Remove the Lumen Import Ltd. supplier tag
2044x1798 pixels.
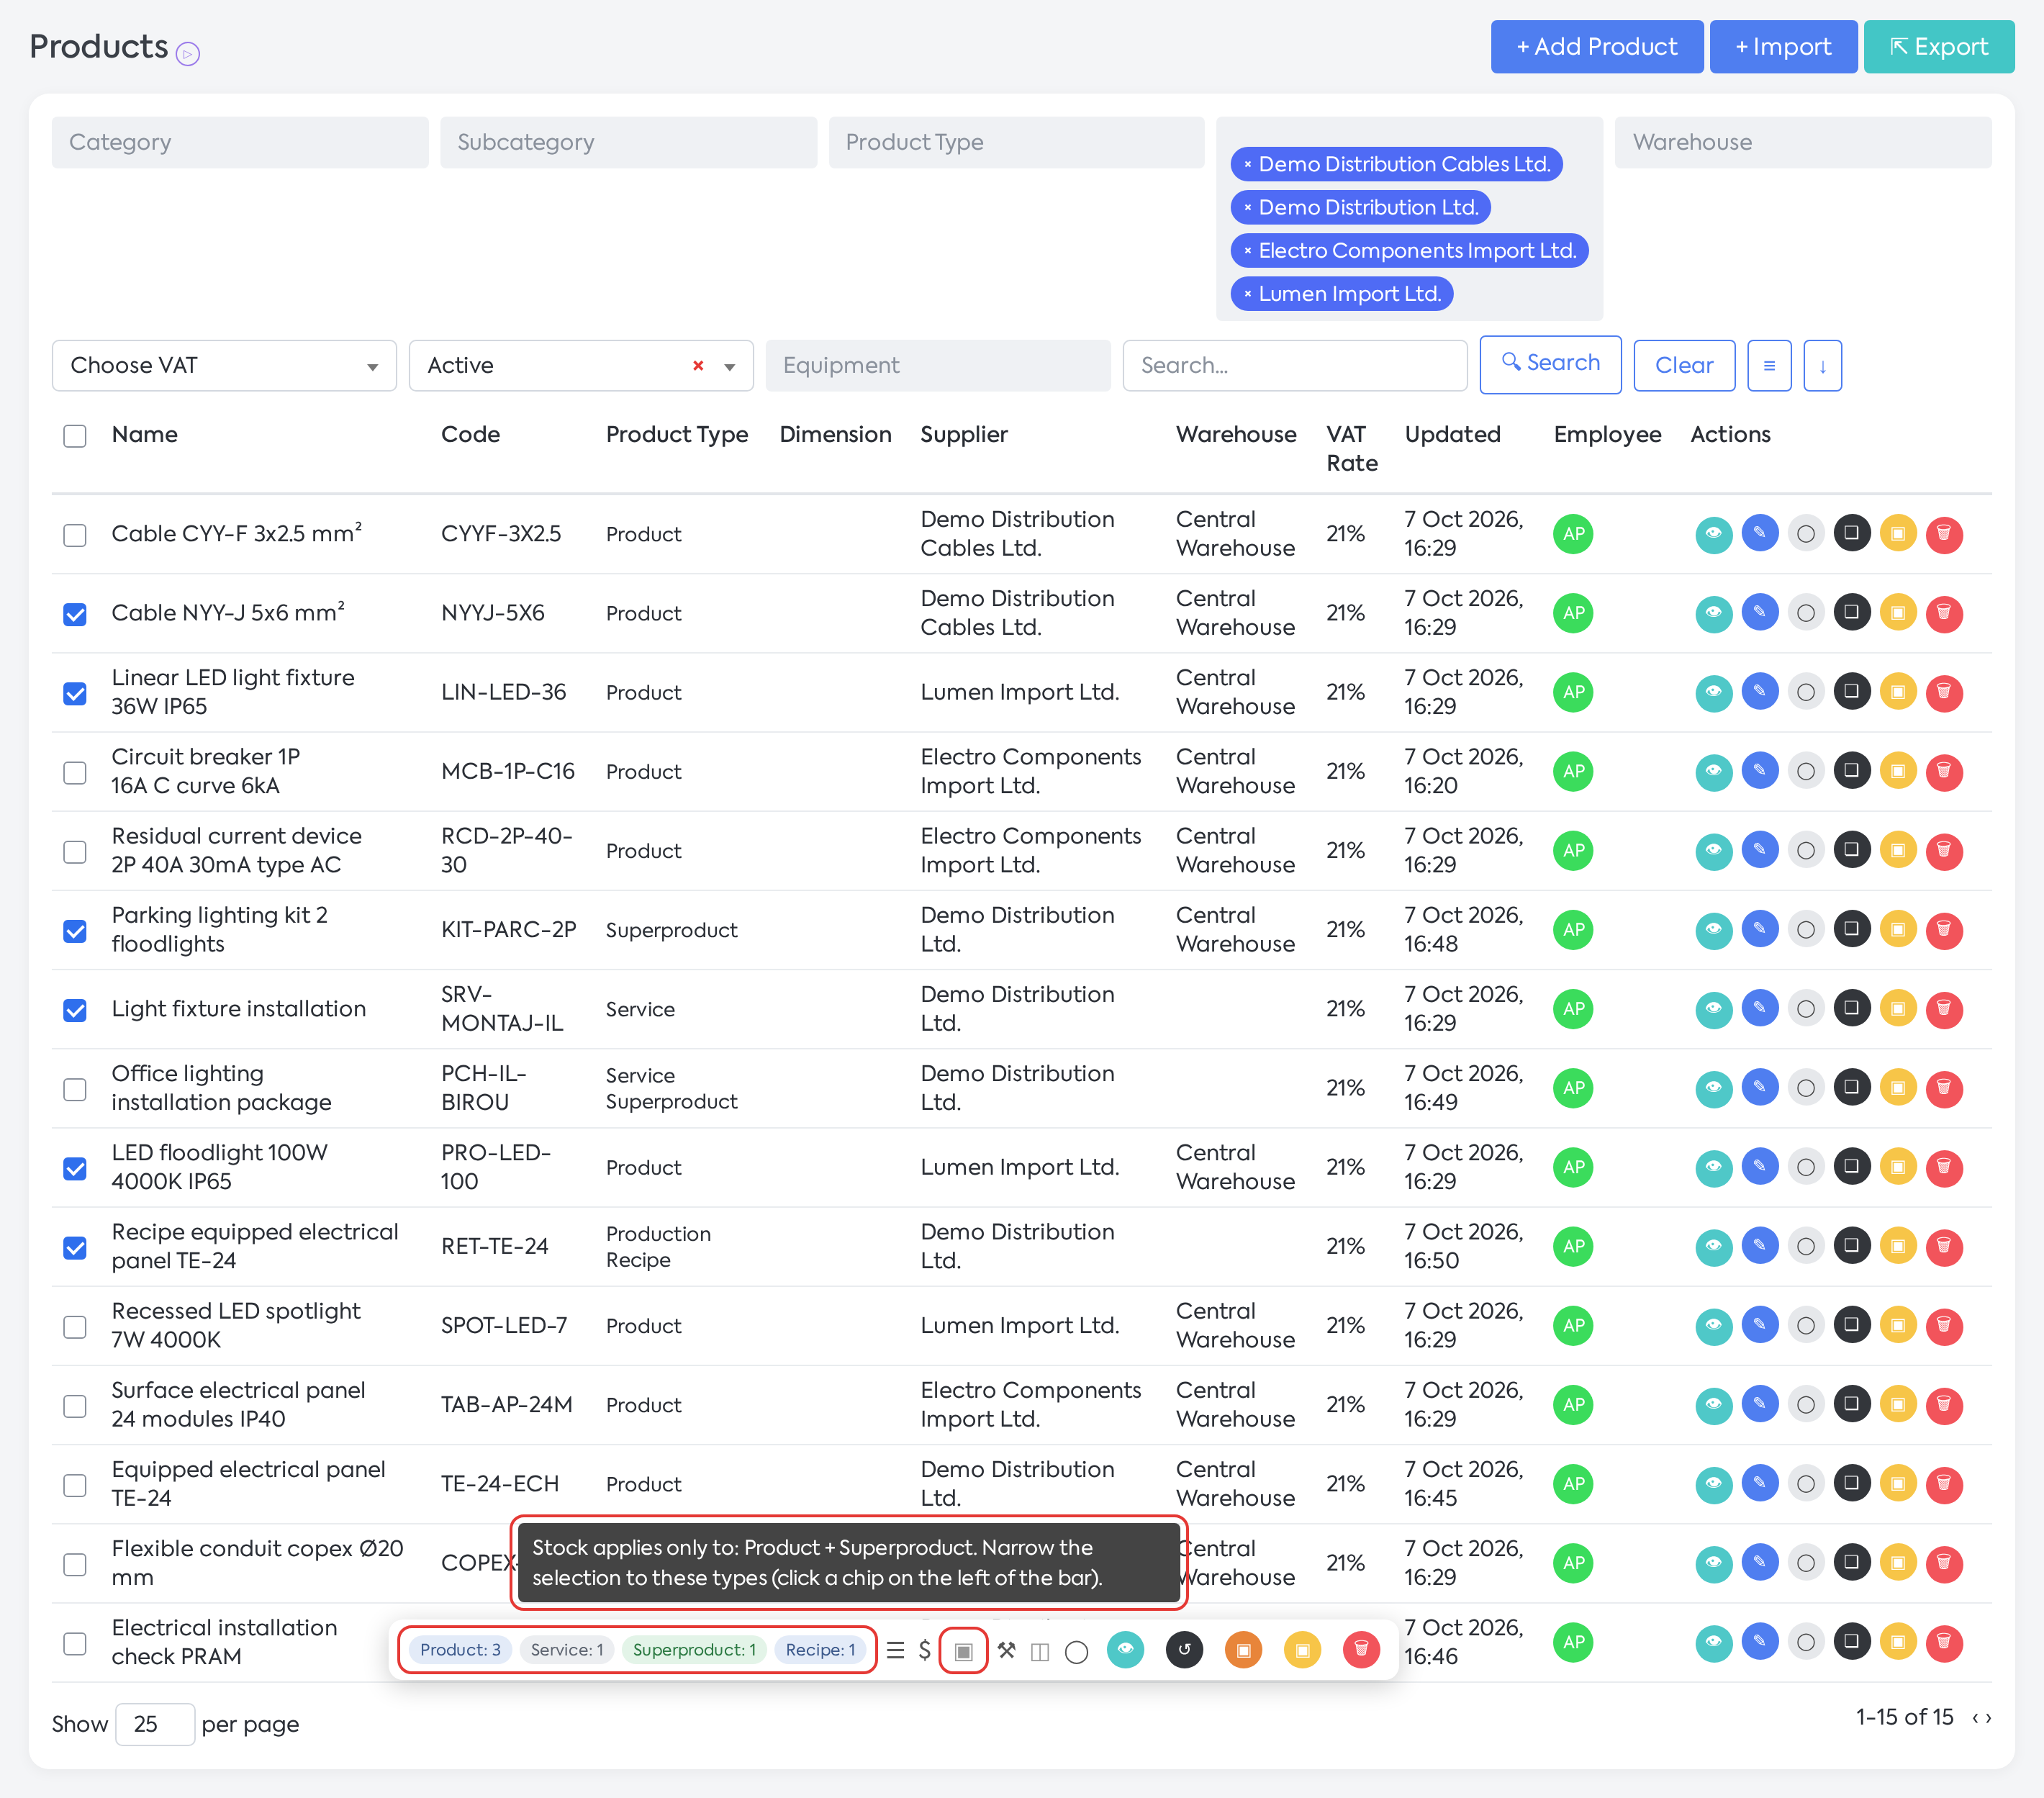pos(1247,294)
